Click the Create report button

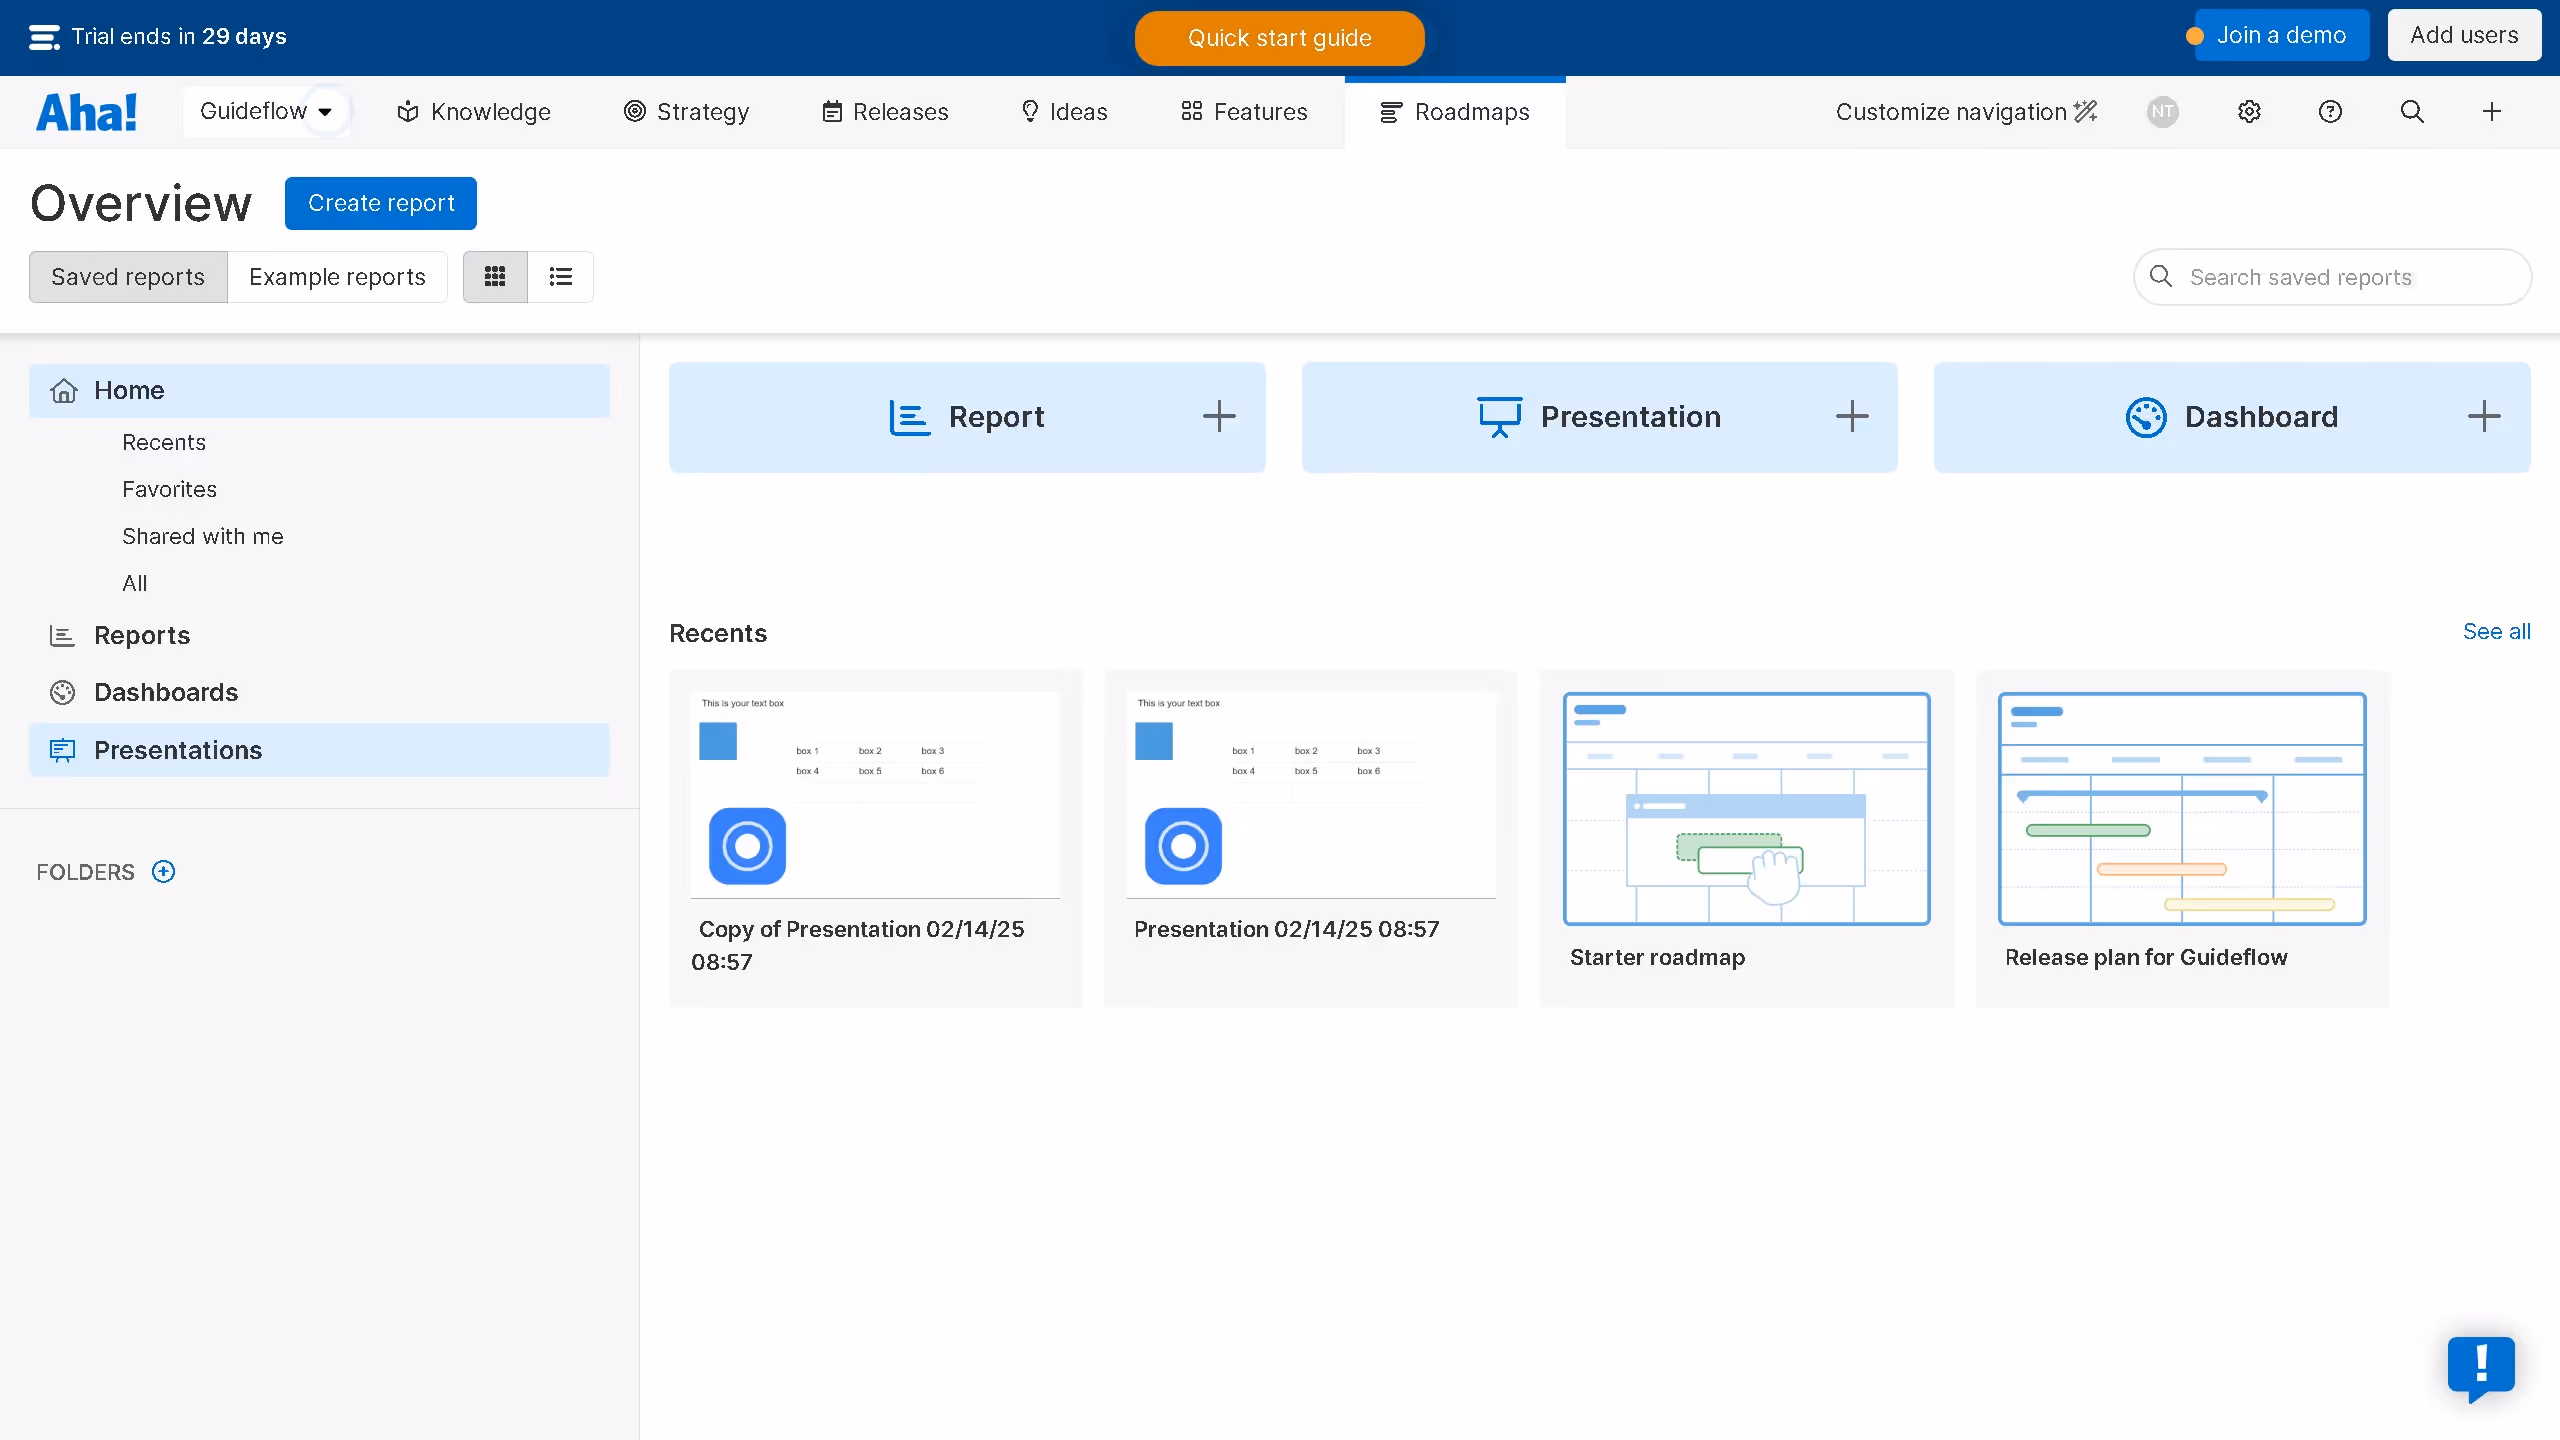click(381, 203)
